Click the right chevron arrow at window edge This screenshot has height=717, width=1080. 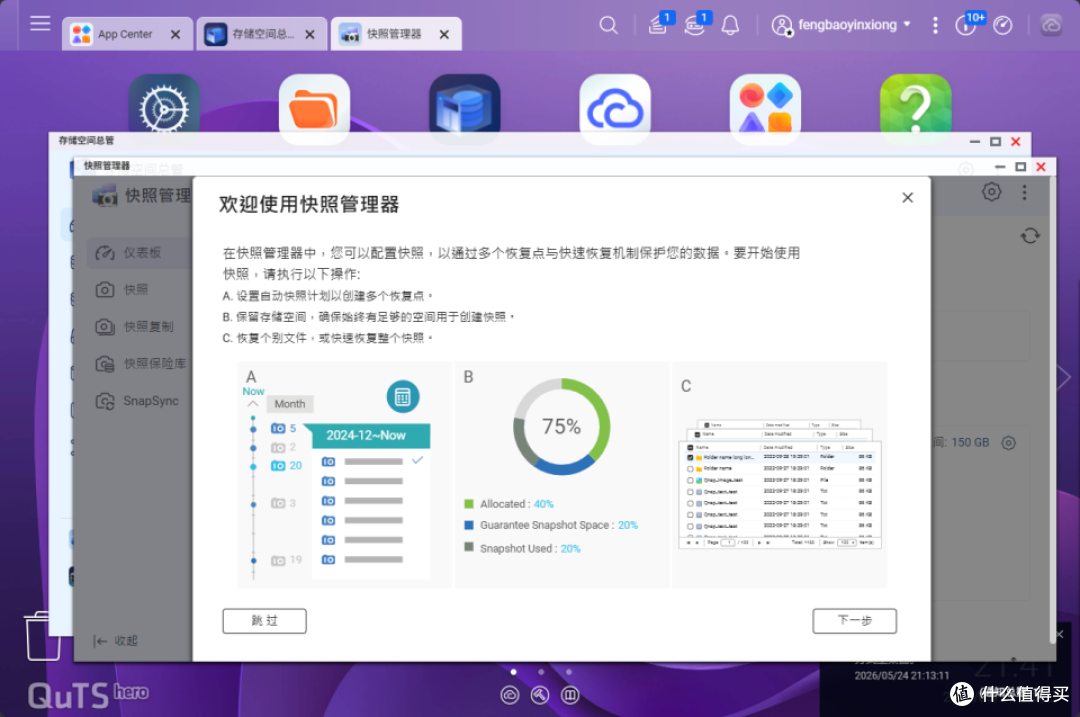point(1065,377)
